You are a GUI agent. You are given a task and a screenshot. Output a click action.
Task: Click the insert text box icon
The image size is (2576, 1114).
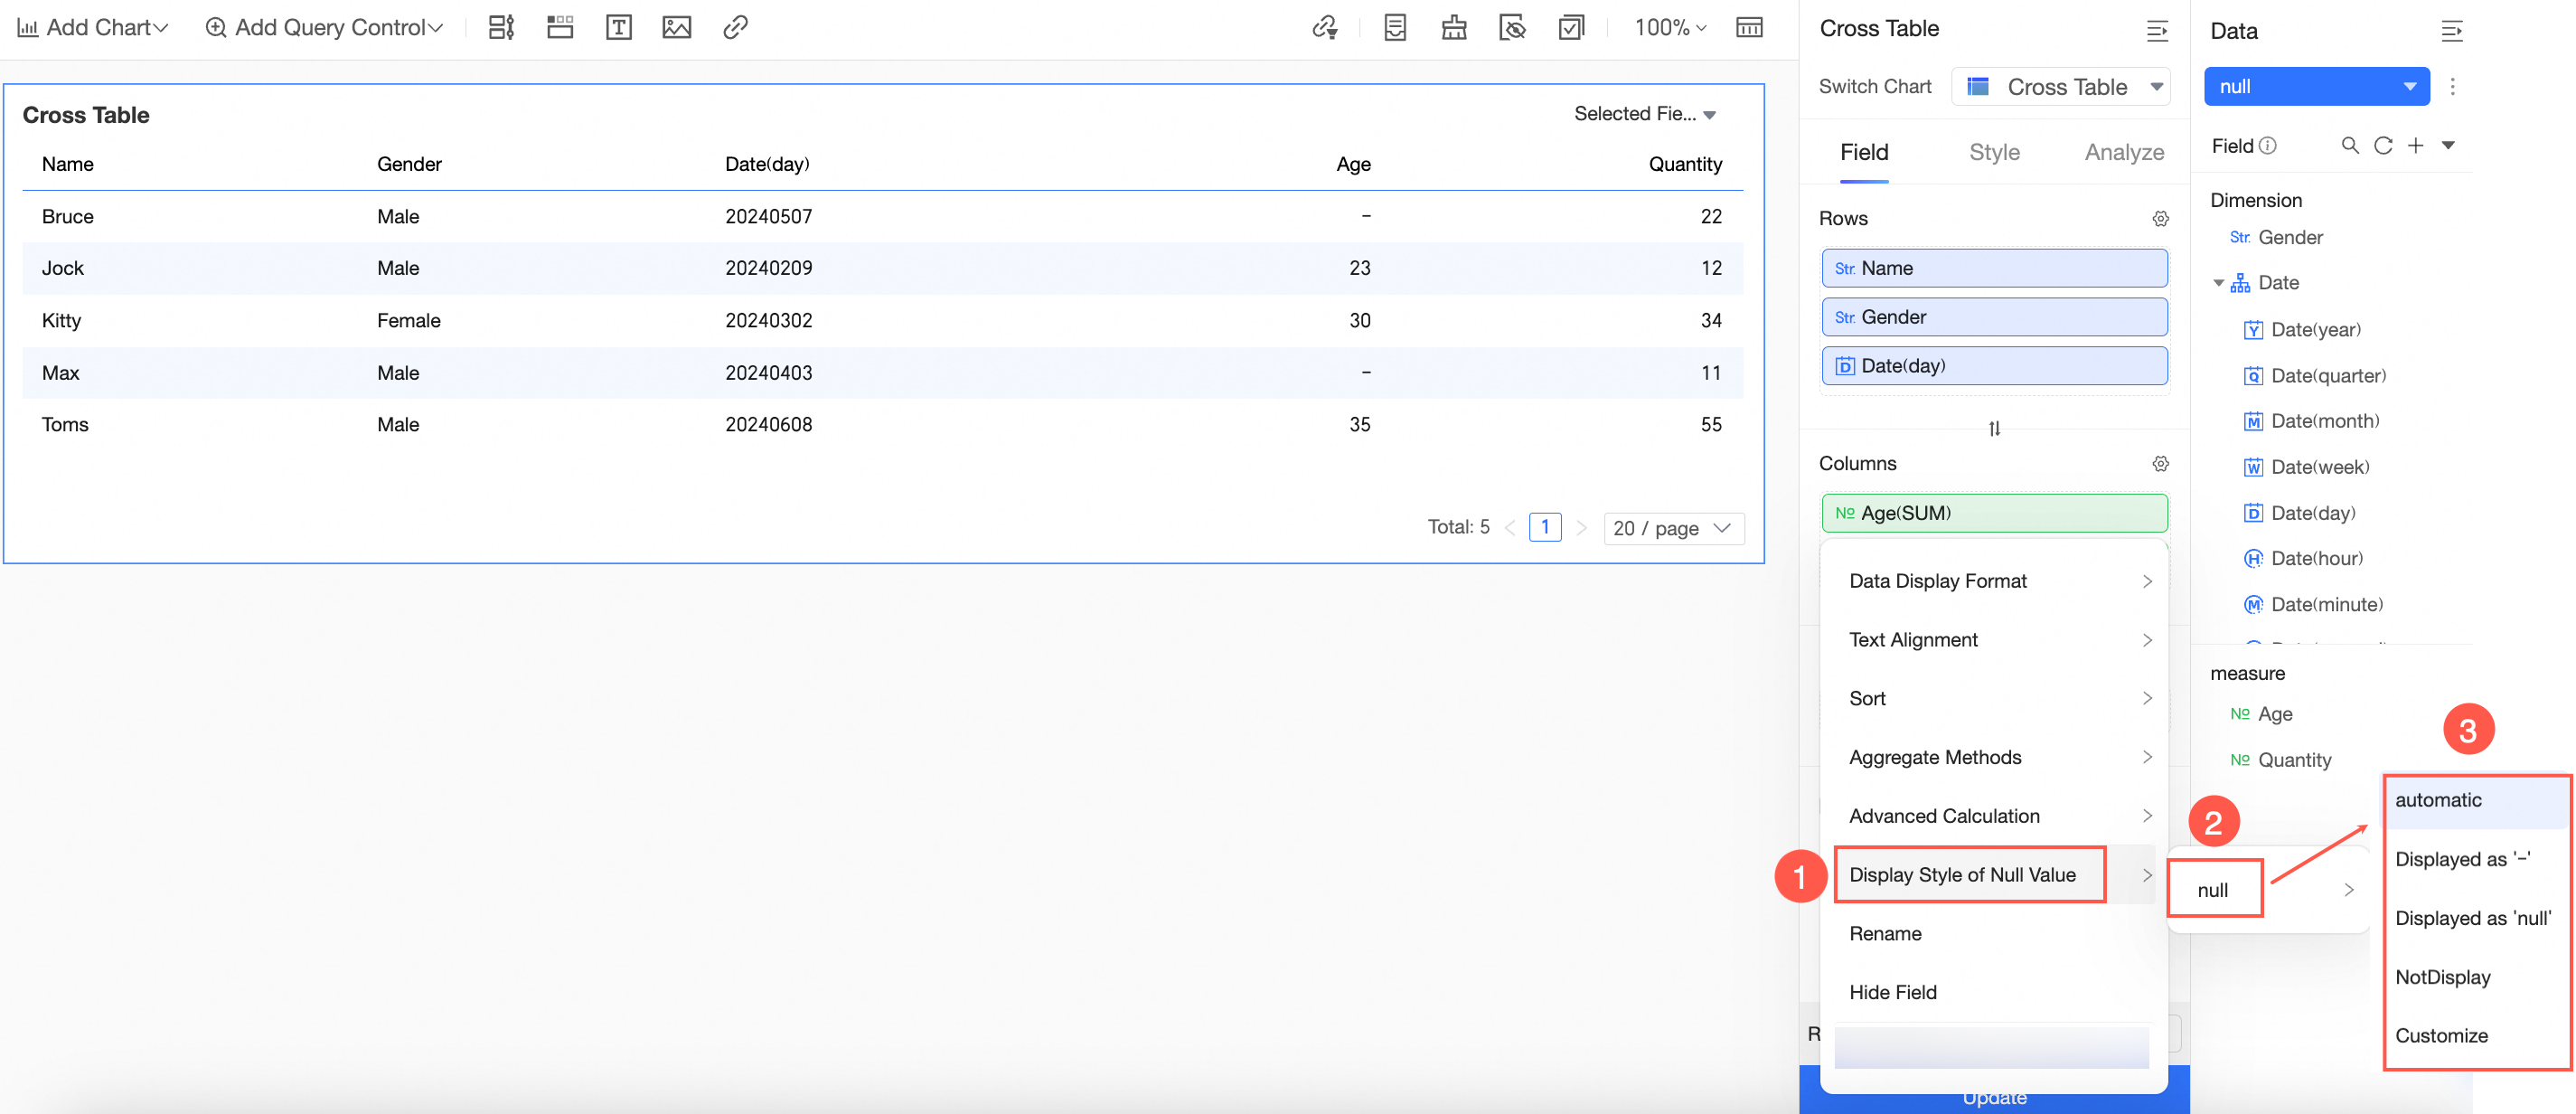618,27
